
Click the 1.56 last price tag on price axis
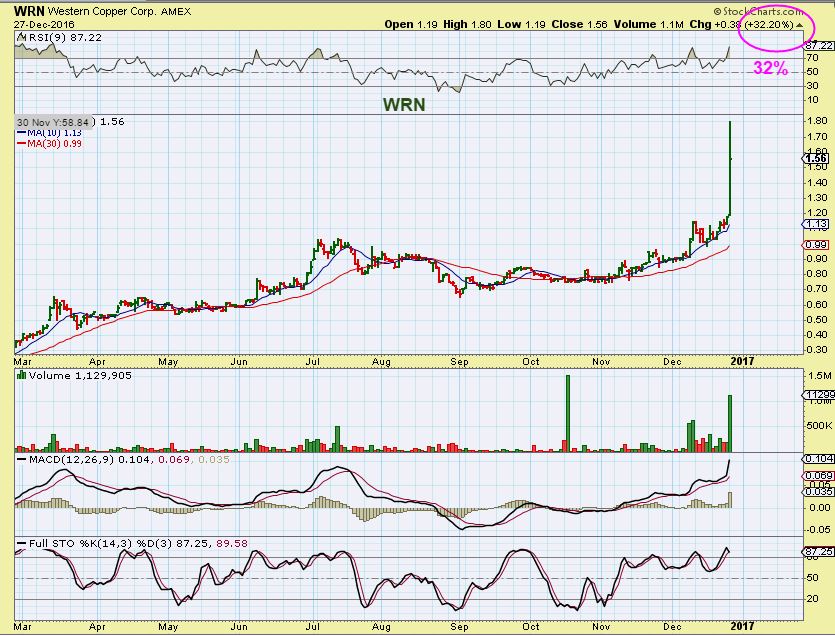point(817,158)
